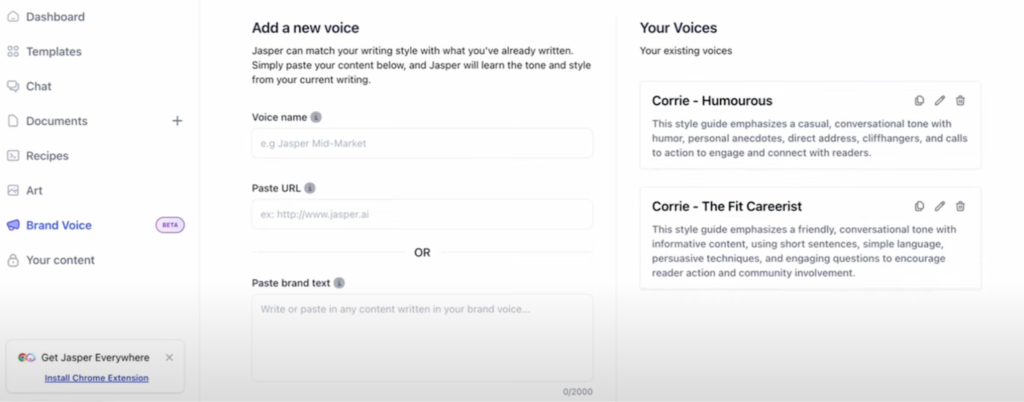Screen dimensions: 1024x402
Task: Focus the Voice name input field
Action: 421,143
